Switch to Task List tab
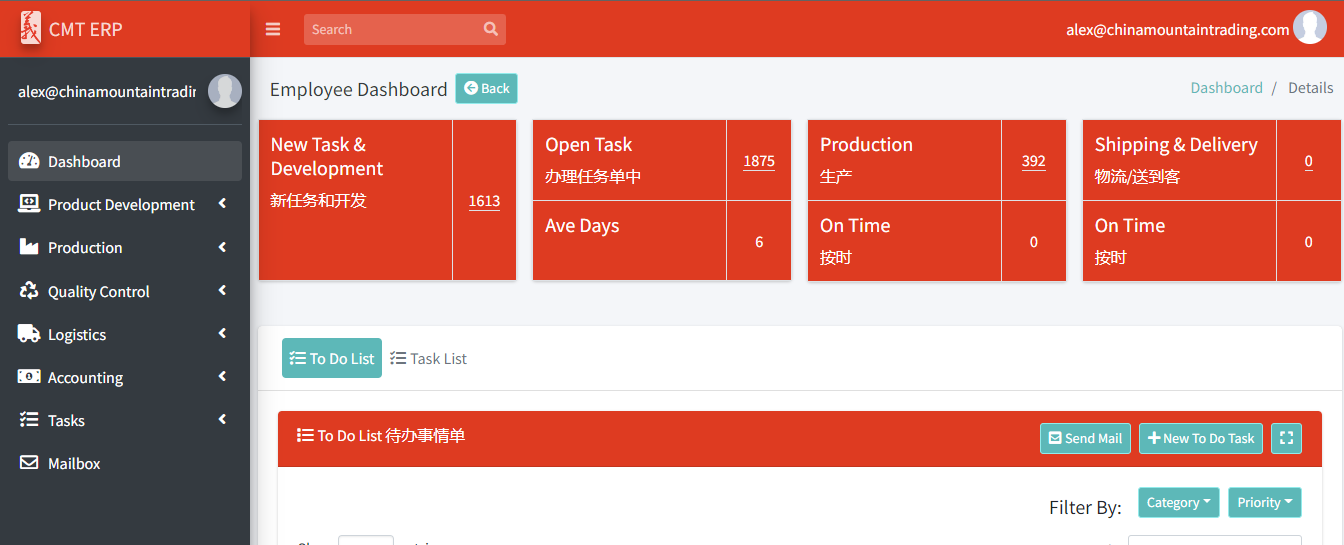Viewport: 1344px width, 545px height. point(428,358)
